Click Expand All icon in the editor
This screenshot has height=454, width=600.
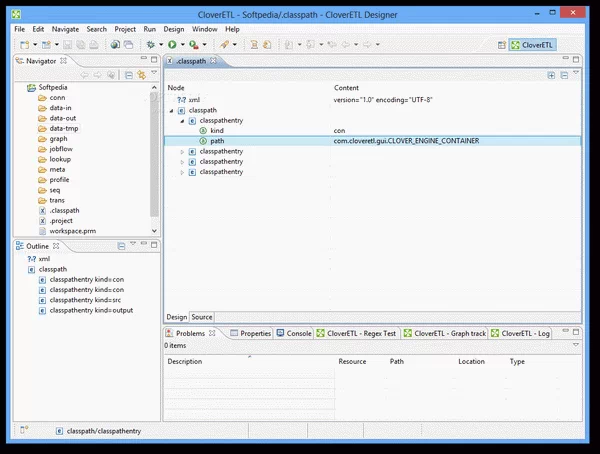point(551,75)
